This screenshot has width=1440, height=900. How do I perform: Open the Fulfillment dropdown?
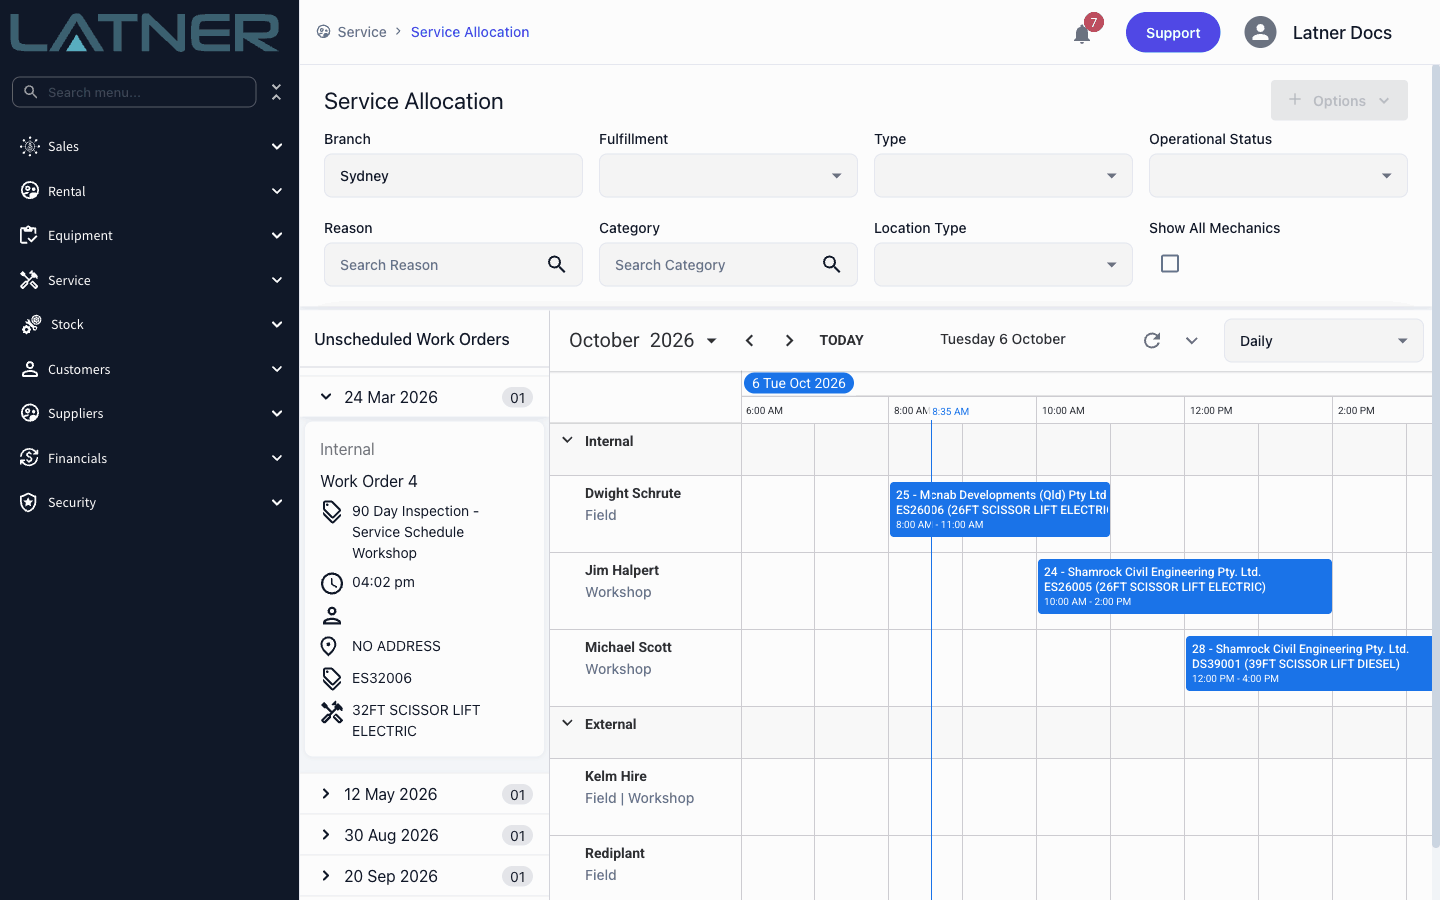pyautogui.click(x=728, y=176)
